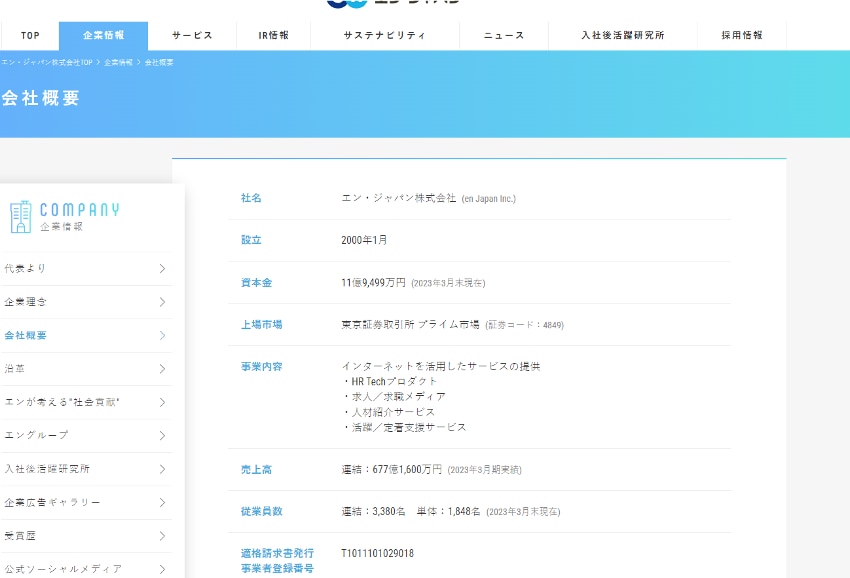The width and height of the screenshot is (850, 578).
Task: Click the chevron arrow beside 沿革
Action: pos(162,369)
